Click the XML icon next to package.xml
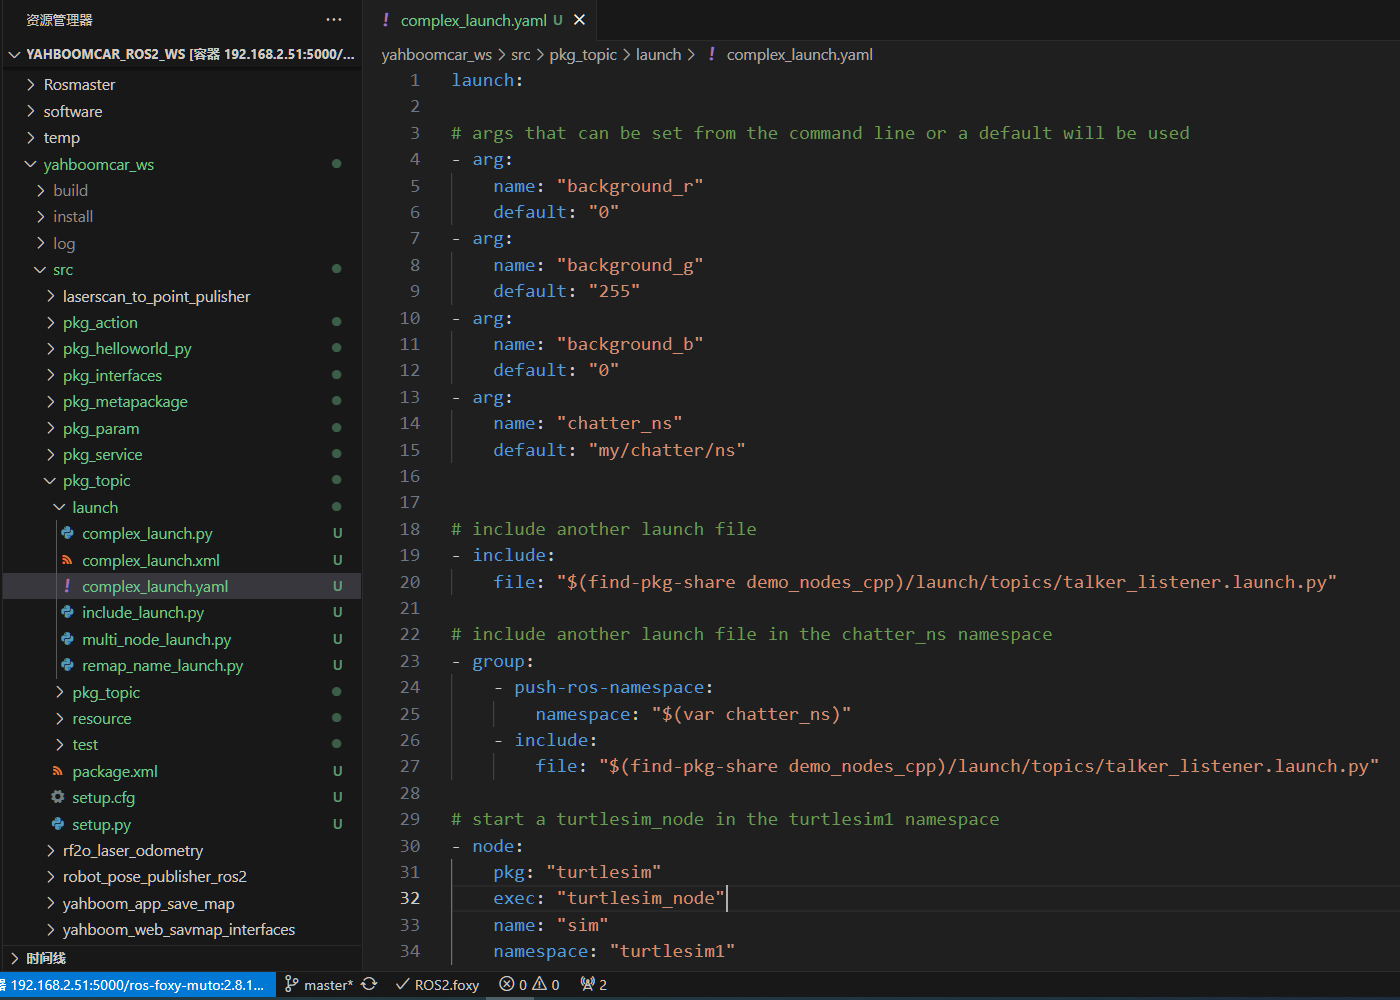The height and width of the screenshot is (1000, 1400). pos(57,771)
